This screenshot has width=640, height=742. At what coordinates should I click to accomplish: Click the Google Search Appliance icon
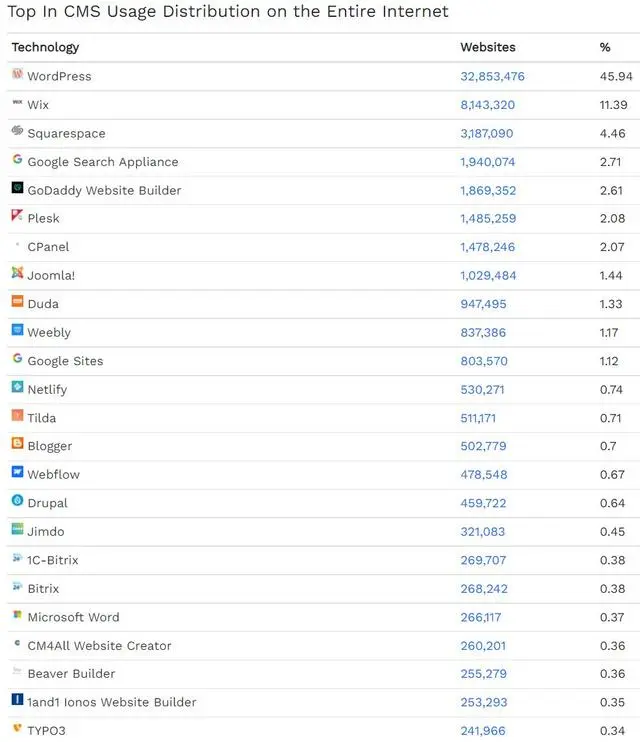point(18,159)
